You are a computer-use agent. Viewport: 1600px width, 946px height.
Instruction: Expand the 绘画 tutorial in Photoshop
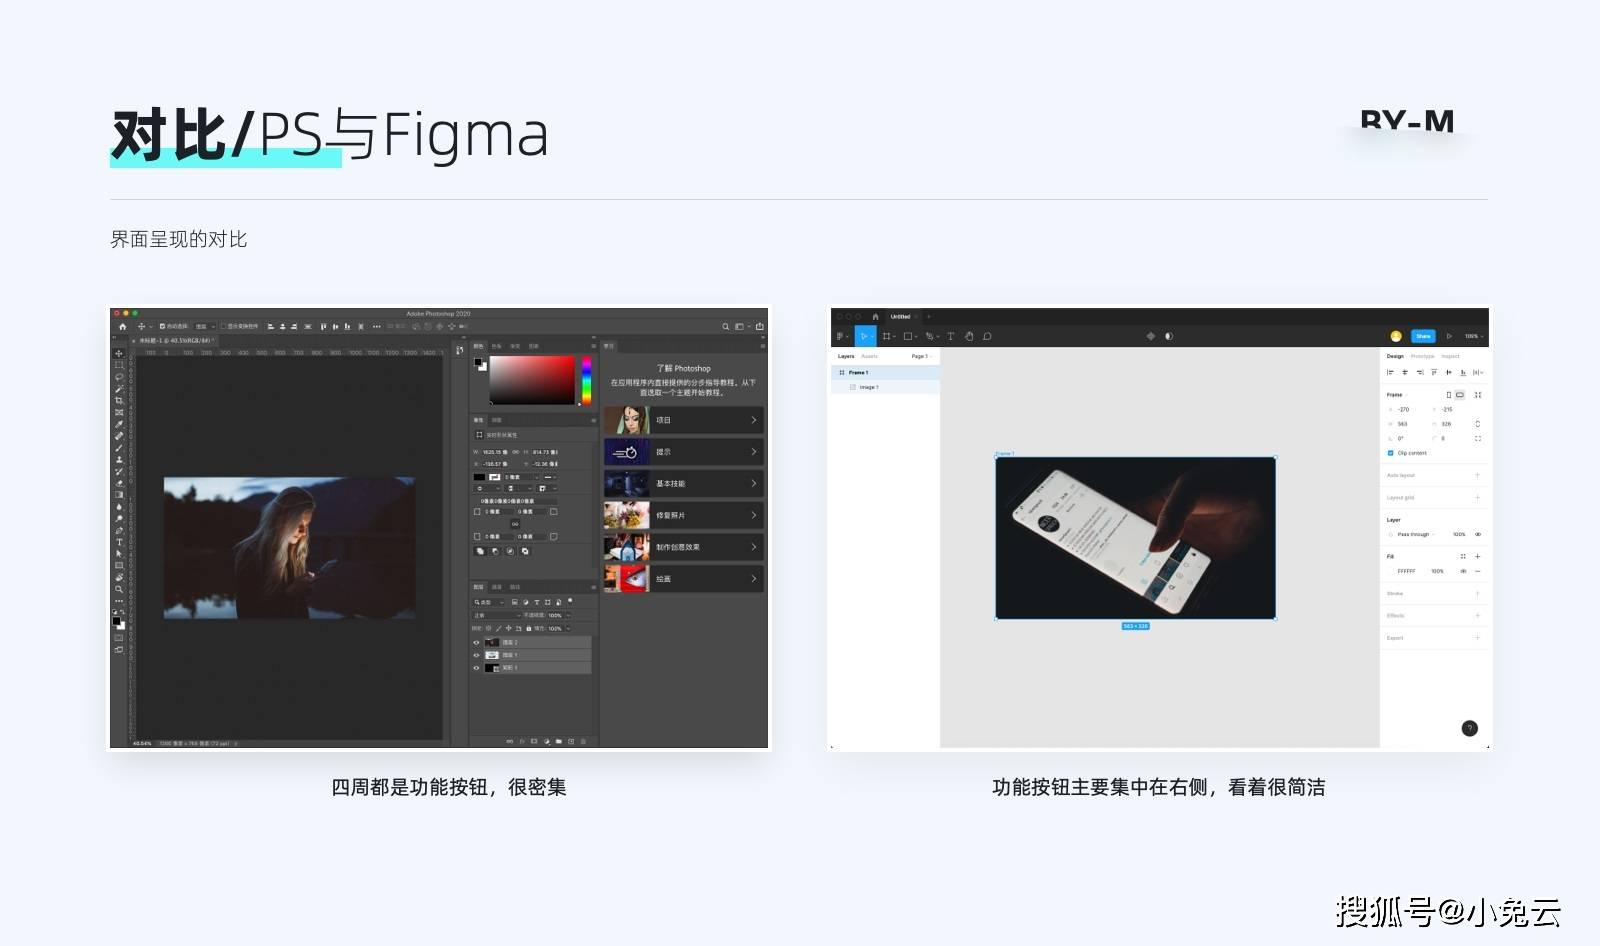(x=684, y=578)
